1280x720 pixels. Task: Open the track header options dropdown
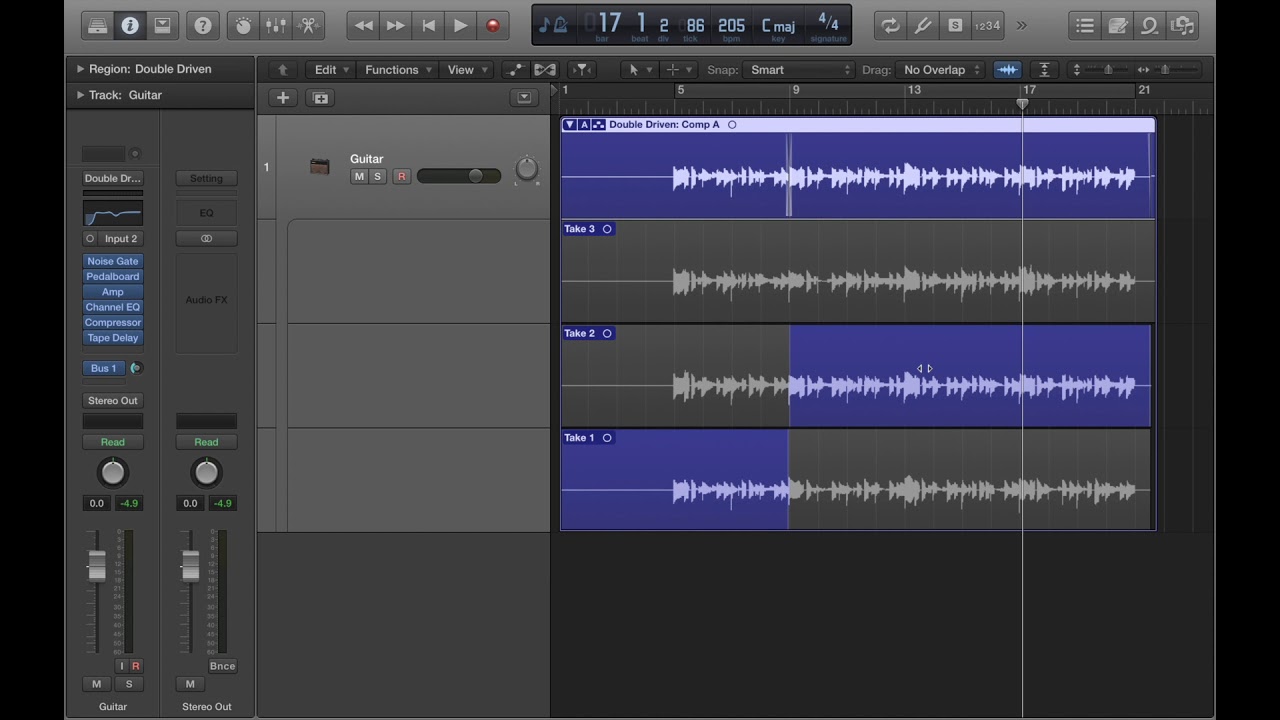pos(524,98)
